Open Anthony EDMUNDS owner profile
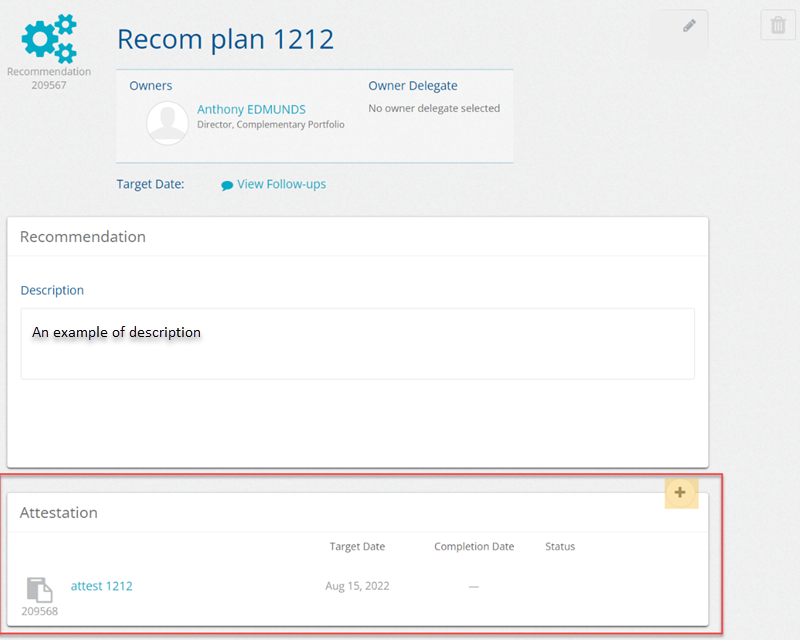This screenshot has height=640, width=800. pos(251,109)
